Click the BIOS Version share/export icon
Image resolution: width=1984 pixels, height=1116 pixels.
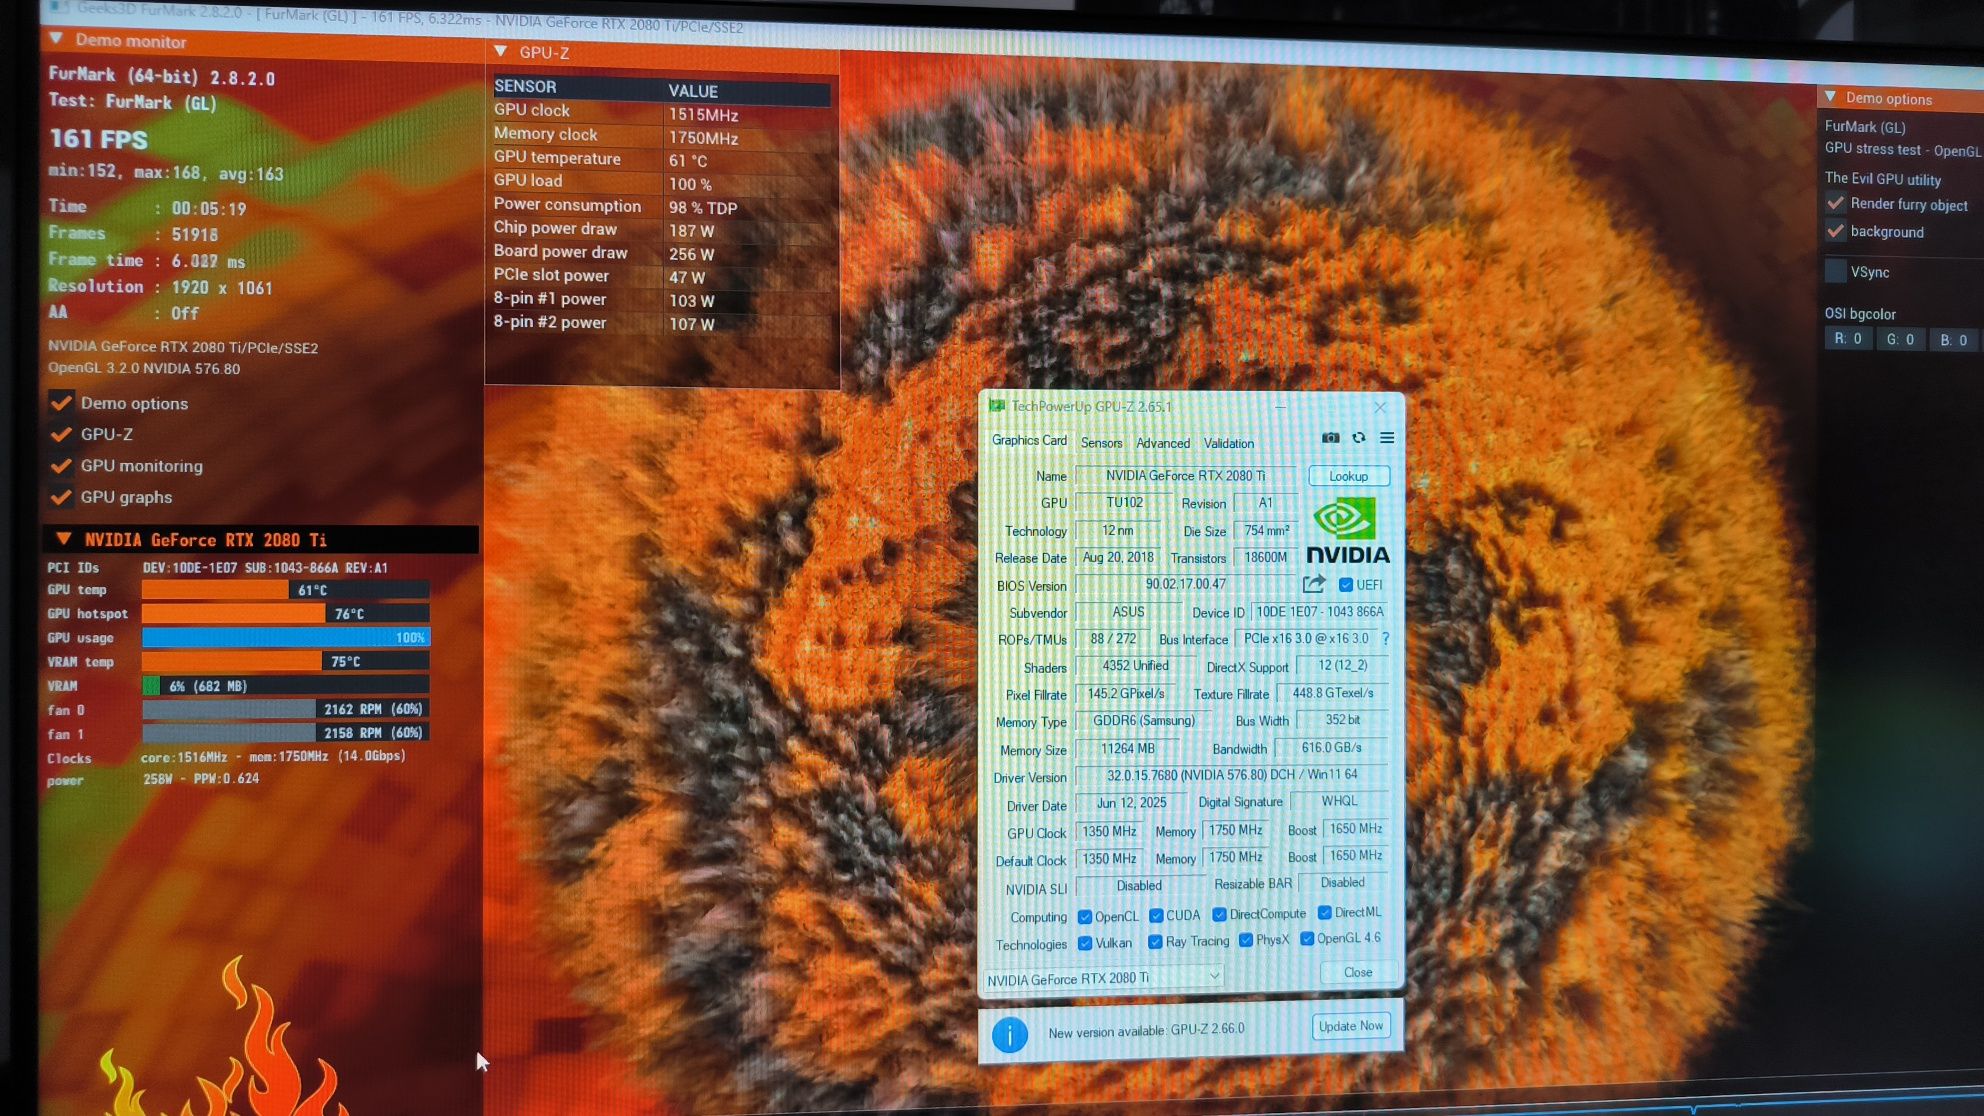tap(1314, 584)
